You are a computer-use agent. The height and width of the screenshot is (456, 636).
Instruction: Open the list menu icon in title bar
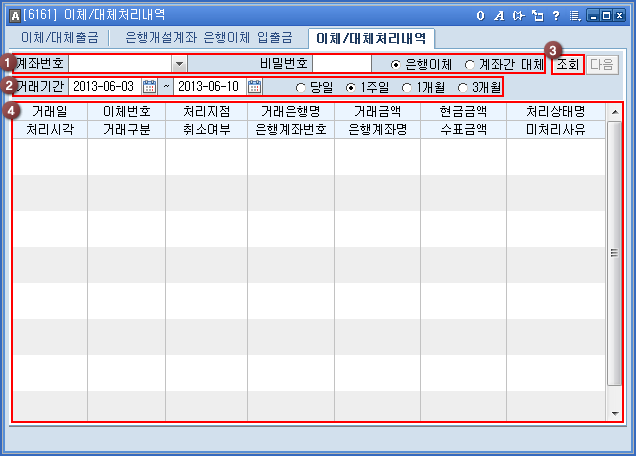(x=573, y=15)
